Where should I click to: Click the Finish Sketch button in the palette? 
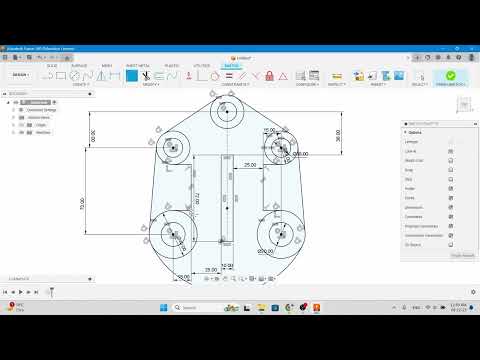(463, 255)
